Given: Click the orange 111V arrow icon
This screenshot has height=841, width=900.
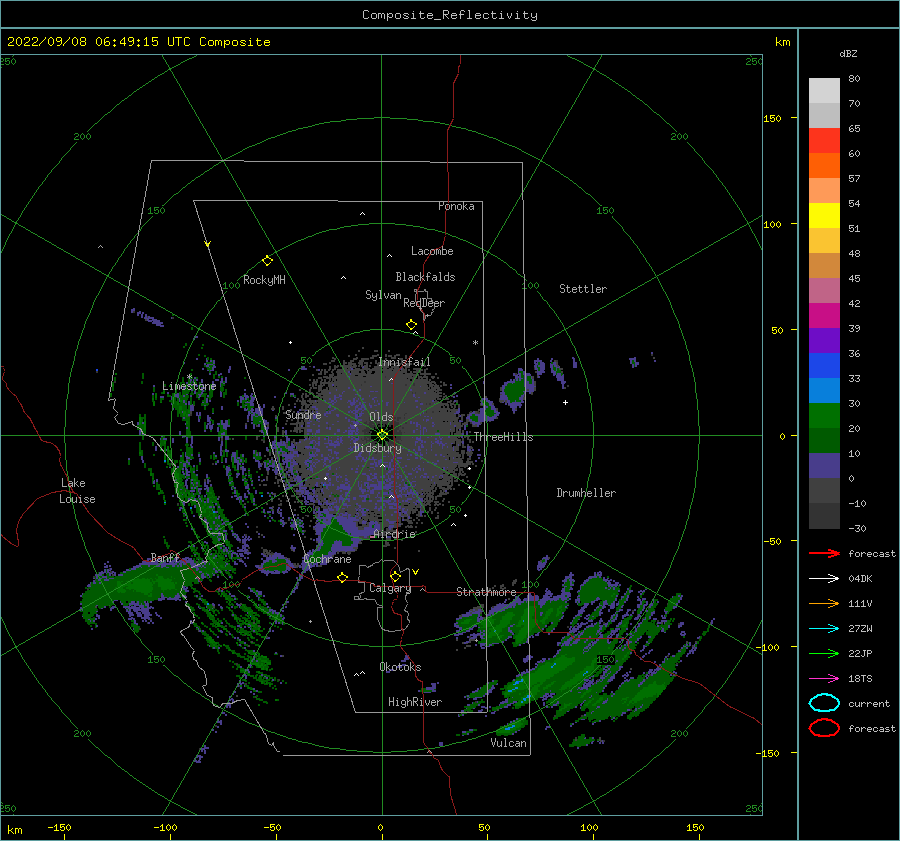Looking at the screenshot, I should [x=824, y=603].
